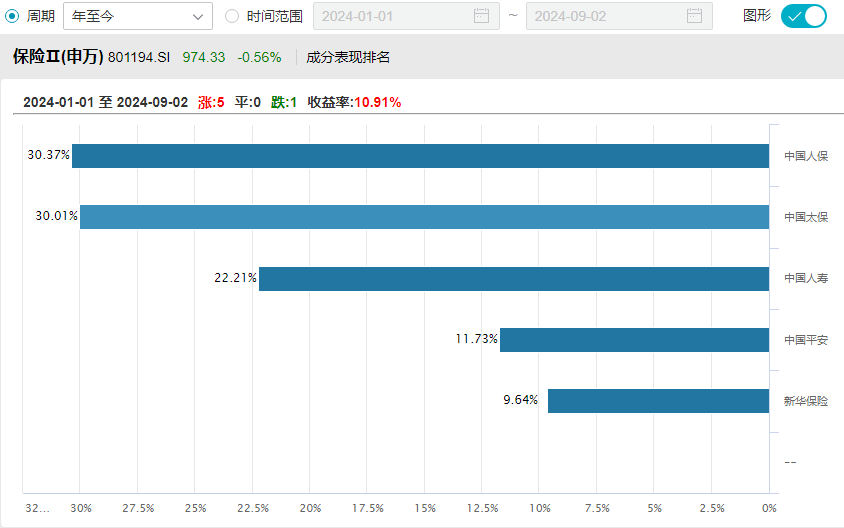Click the 成分表现排名 label

[348, 57]
